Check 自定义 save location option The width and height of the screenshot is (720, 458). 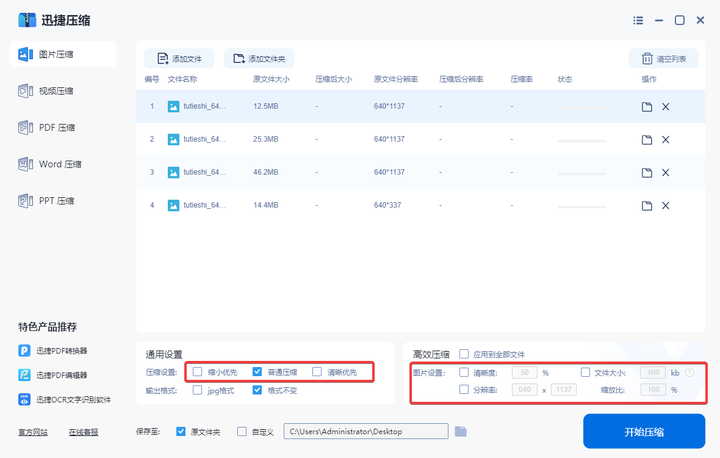pos(242,431)
